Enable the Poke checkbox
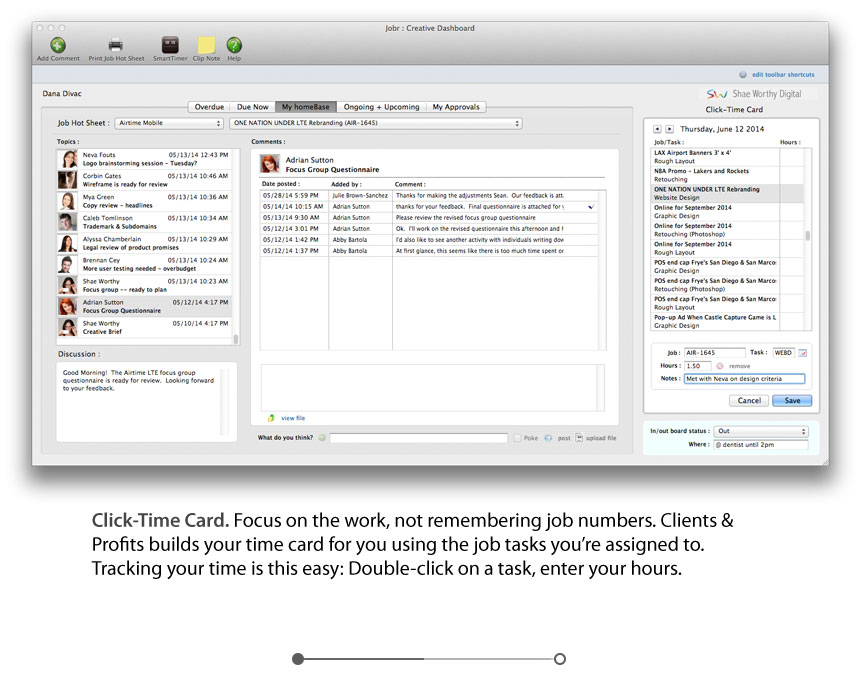The height and width of the screenshot is (680, 860). [517, 438]
